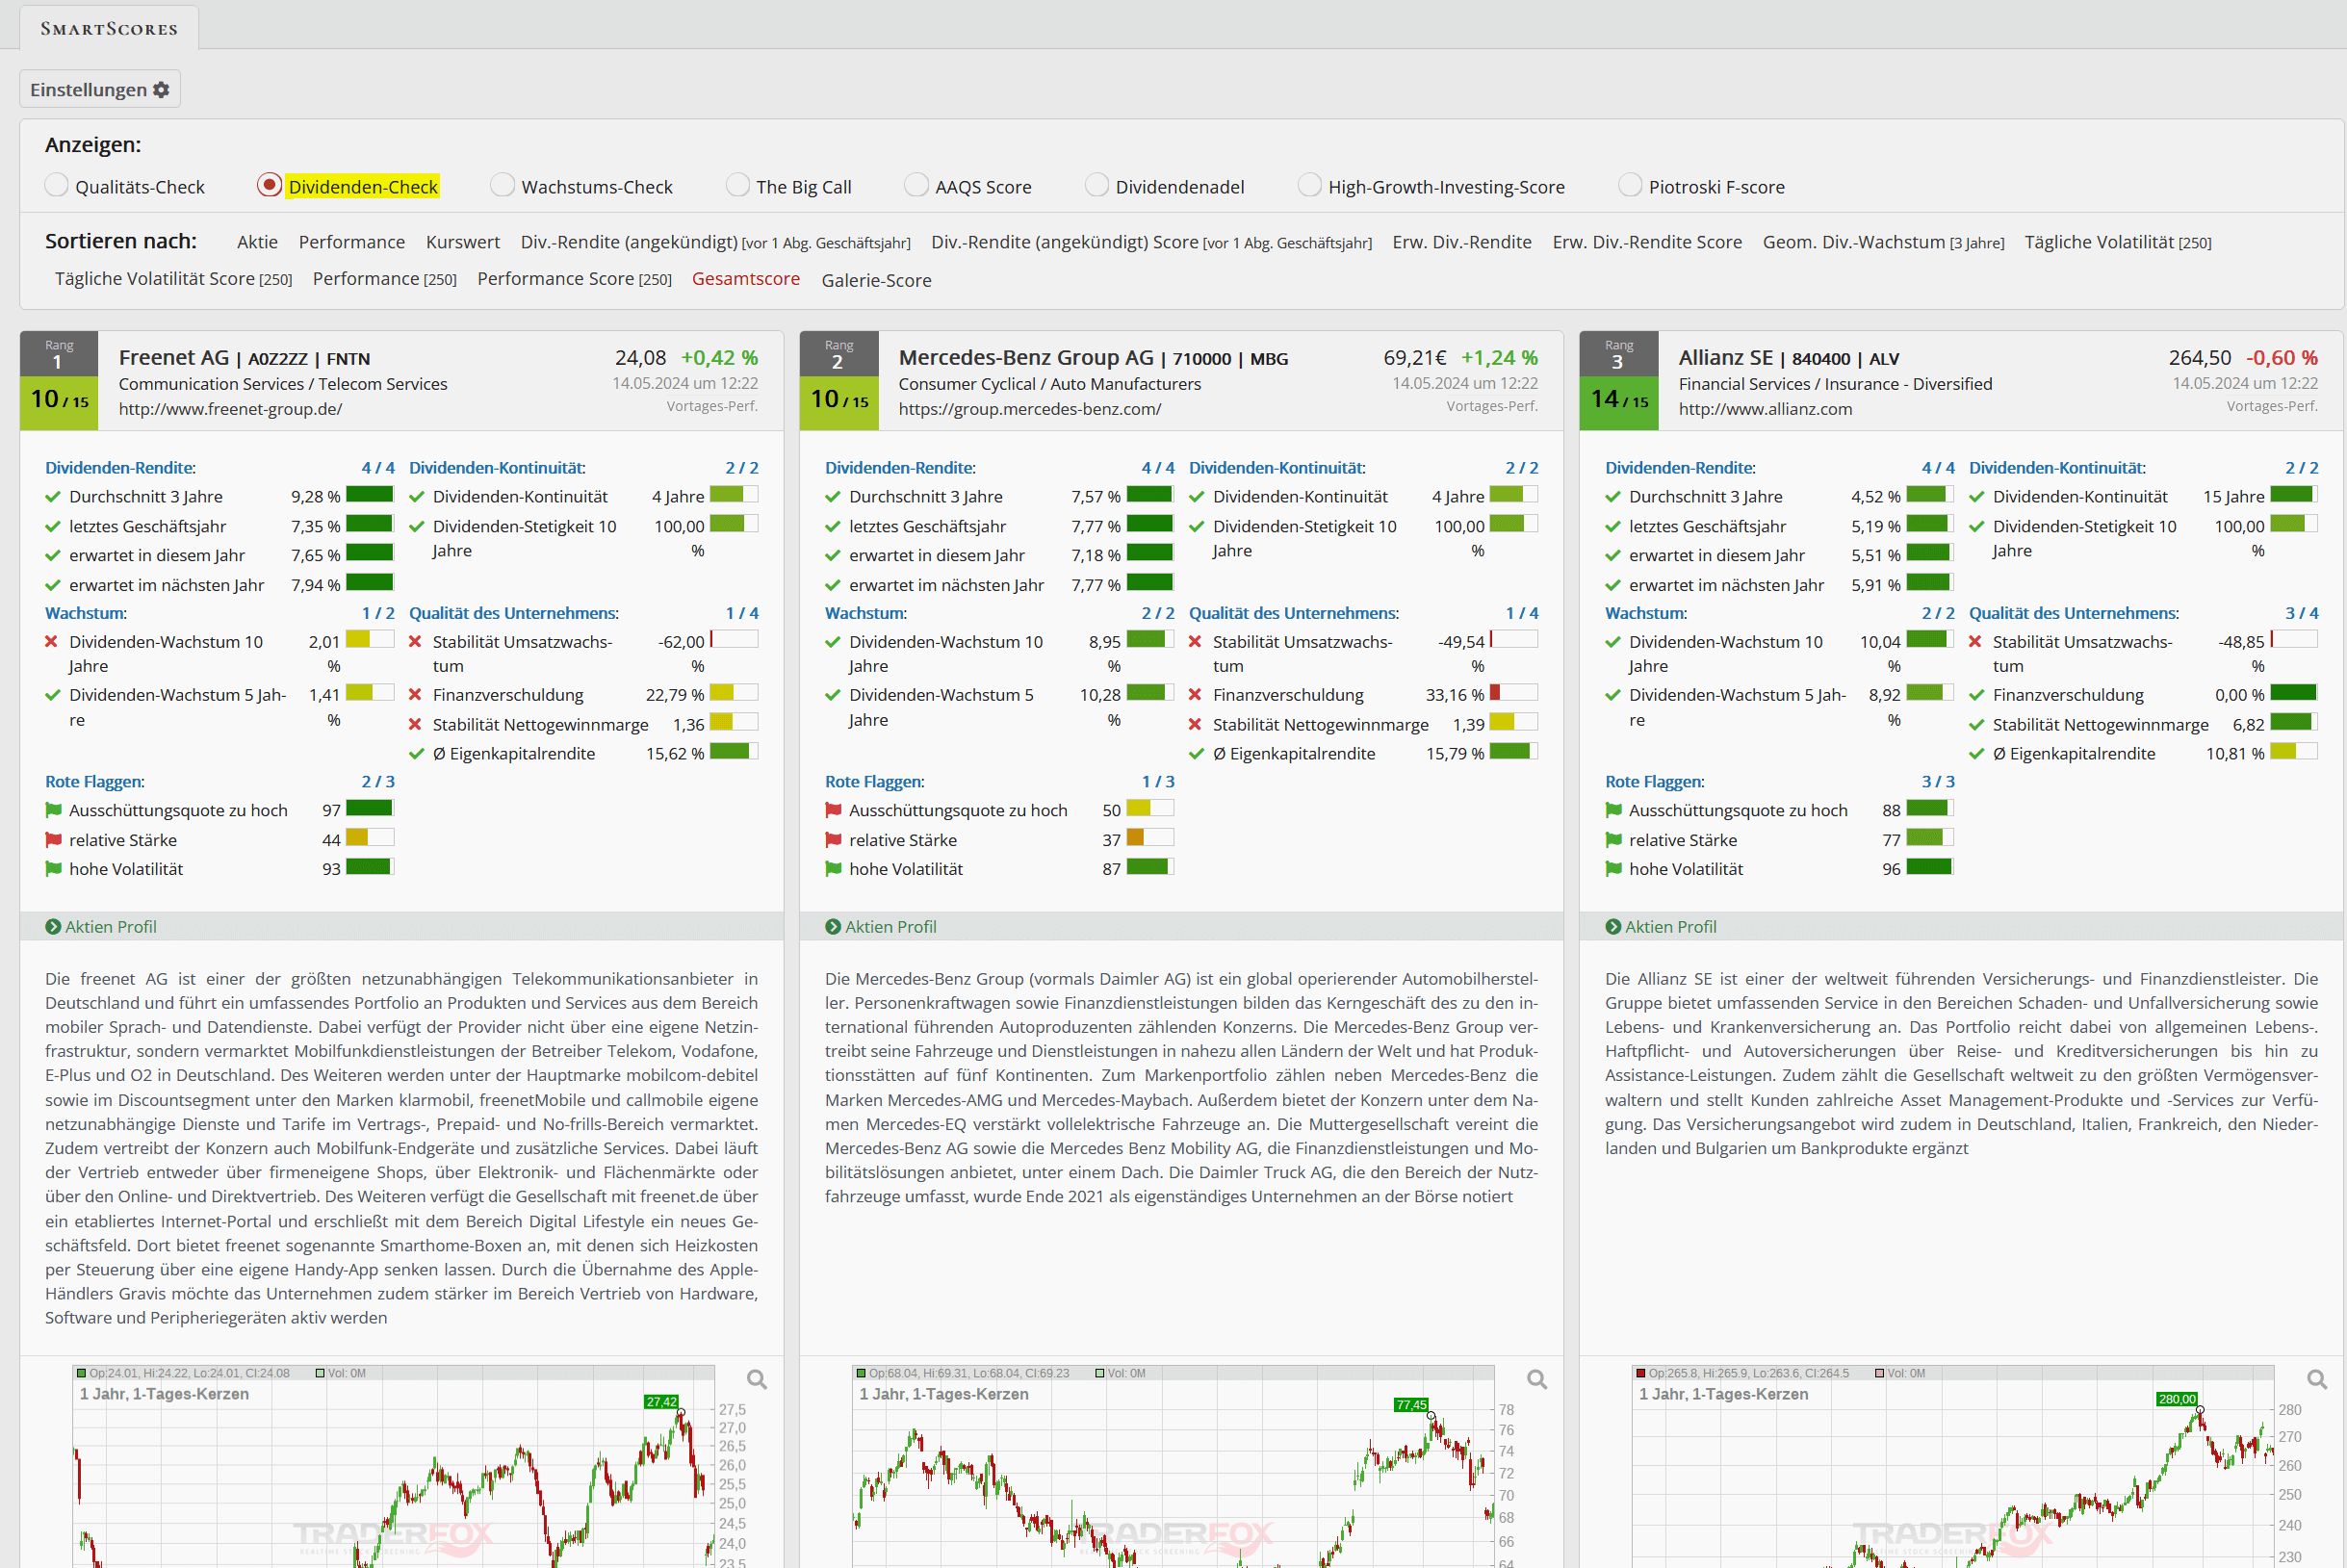Select the Wachstums-Check radio button

pyautogui.click(x=503, y=186)
